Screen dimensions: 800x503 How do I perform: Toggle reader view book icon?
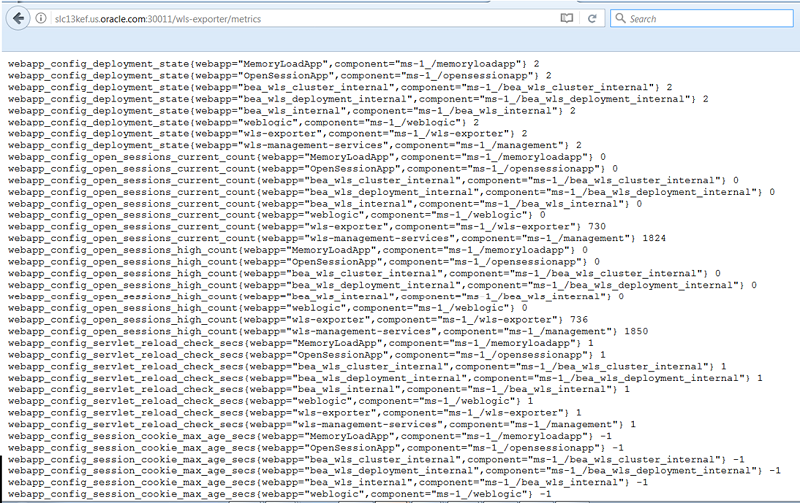(x=566, y=19)
